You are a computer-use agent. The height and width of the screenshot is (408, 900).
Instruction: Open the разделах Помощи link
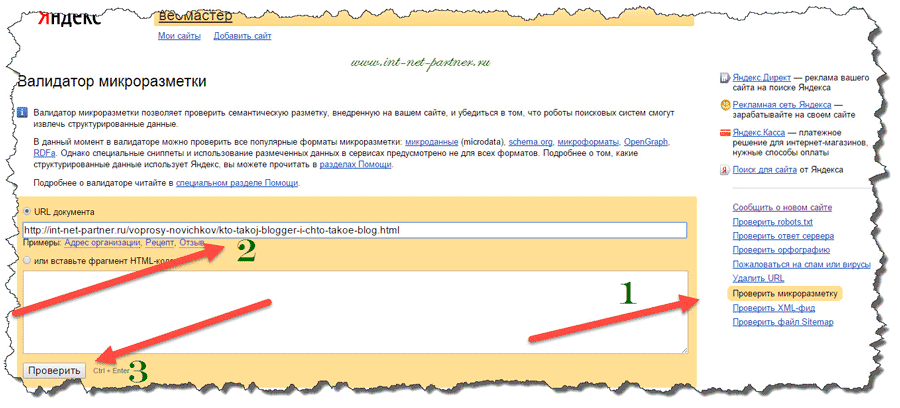coord(355,164)
